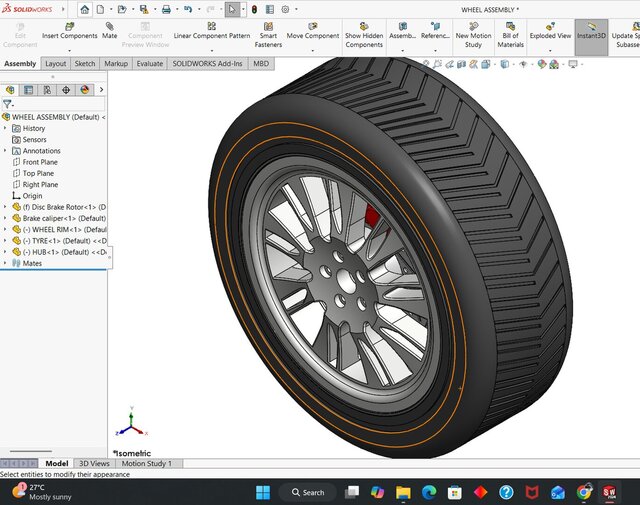Click Insert Components tool

[x=70, y=31]
